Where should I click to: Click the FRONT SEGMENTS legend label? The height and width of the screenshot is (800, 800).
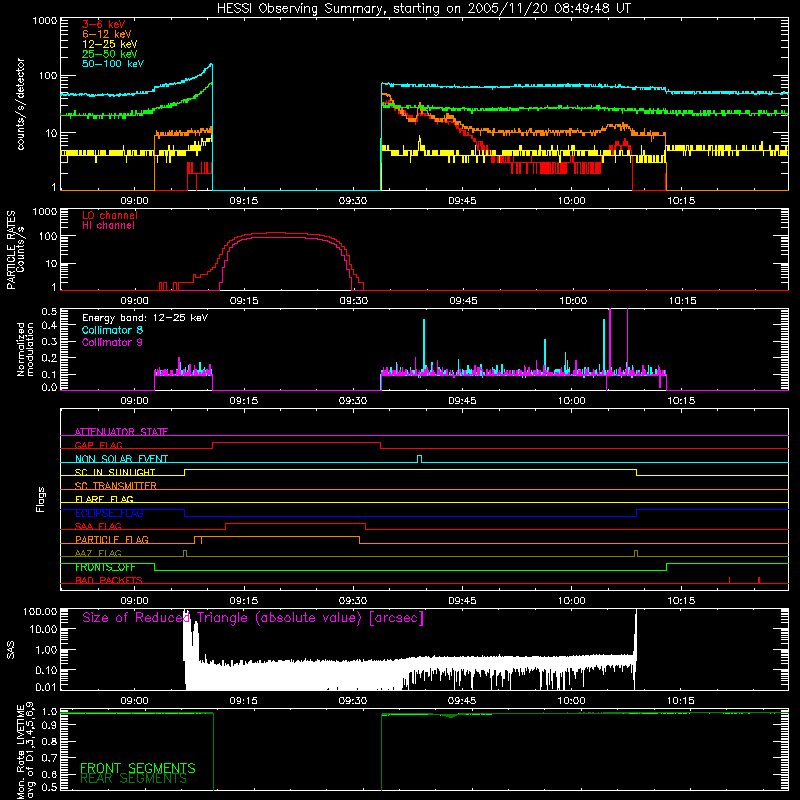[138, 768]
